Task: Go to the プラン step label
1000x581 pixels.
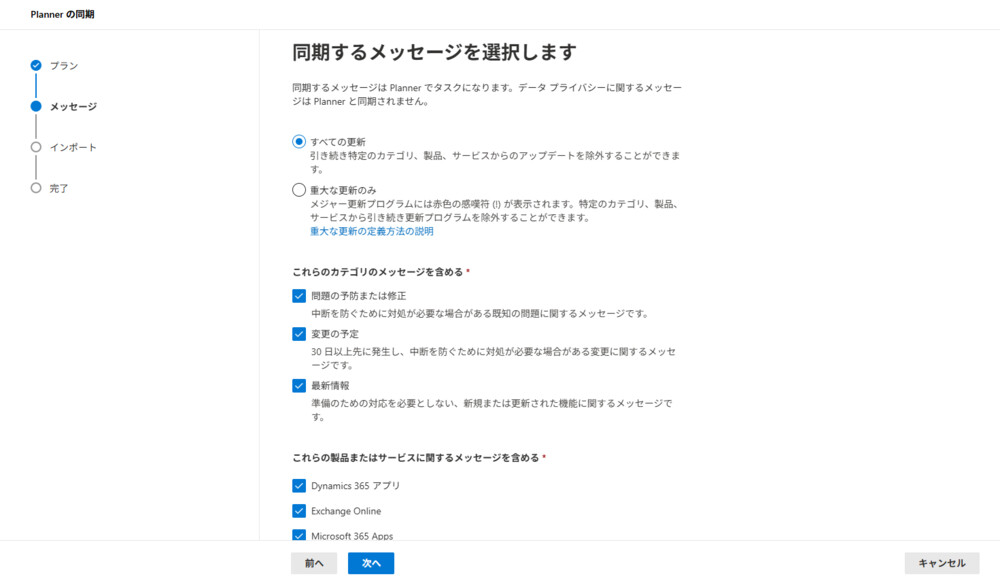Action: click(64, 66)
